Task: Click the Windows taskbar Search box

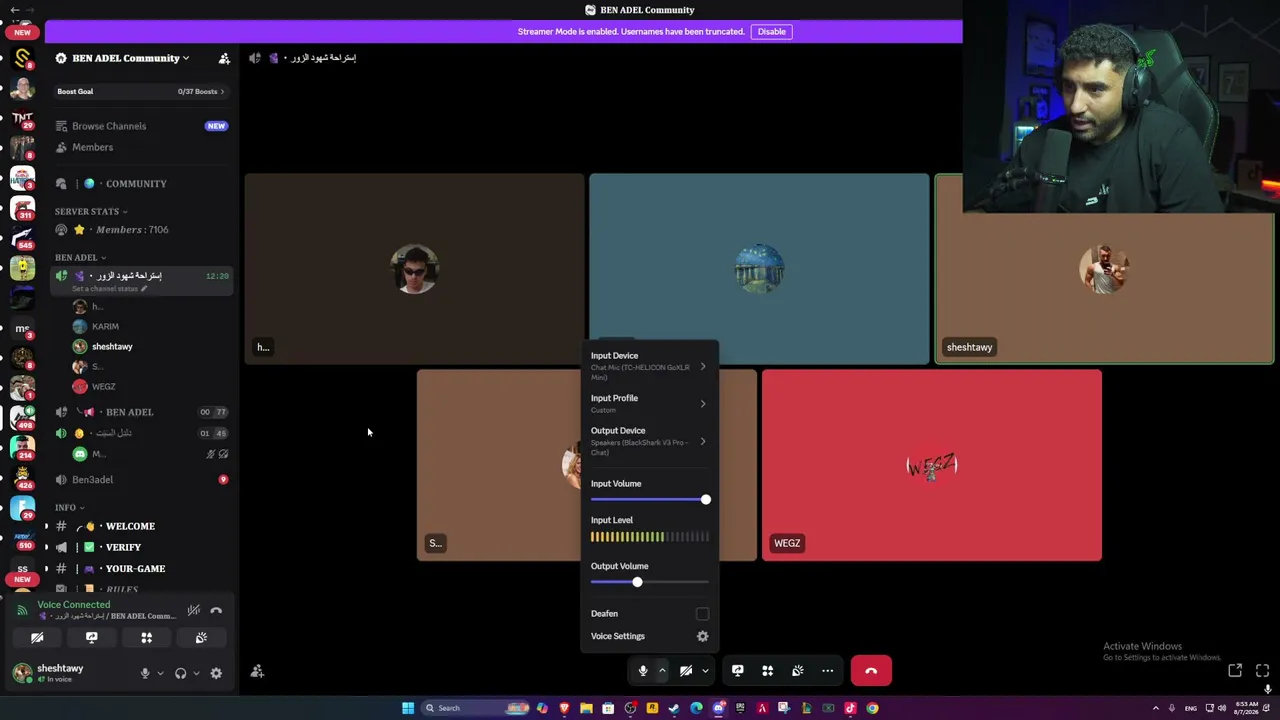Action: [476, 708]
